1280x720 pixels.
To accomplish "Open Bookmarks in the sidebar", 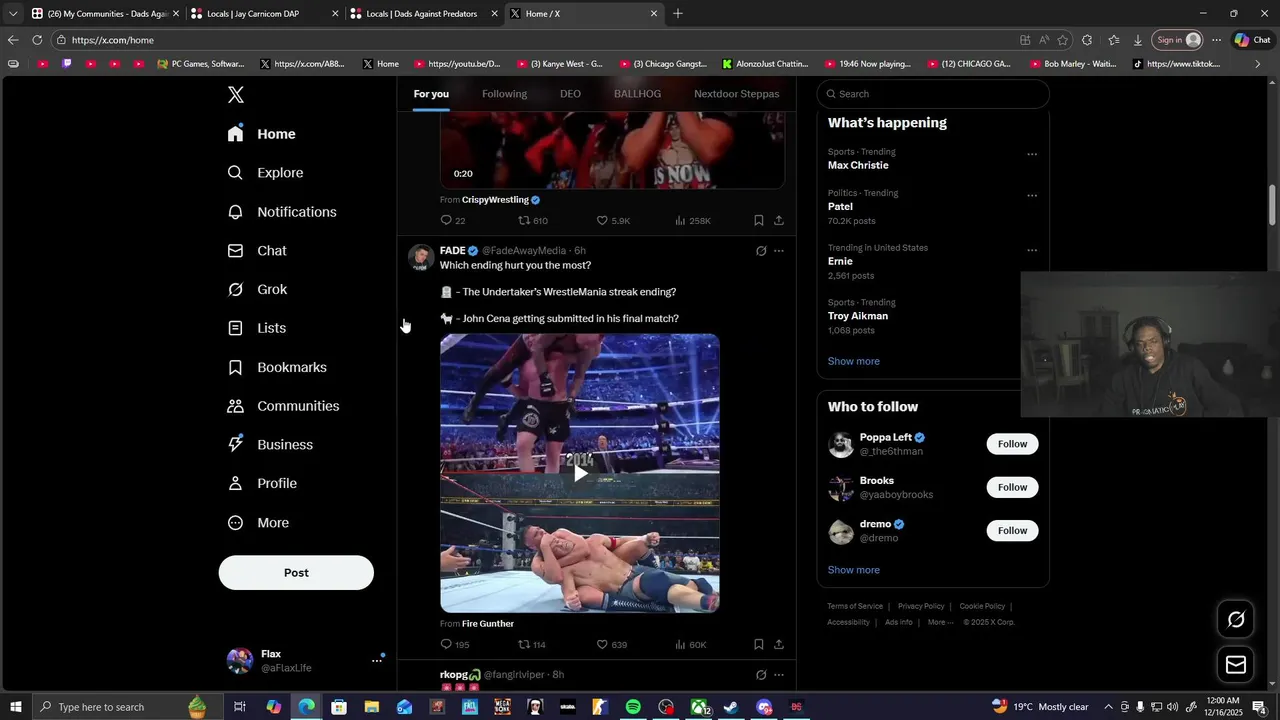I will (277, 367).
